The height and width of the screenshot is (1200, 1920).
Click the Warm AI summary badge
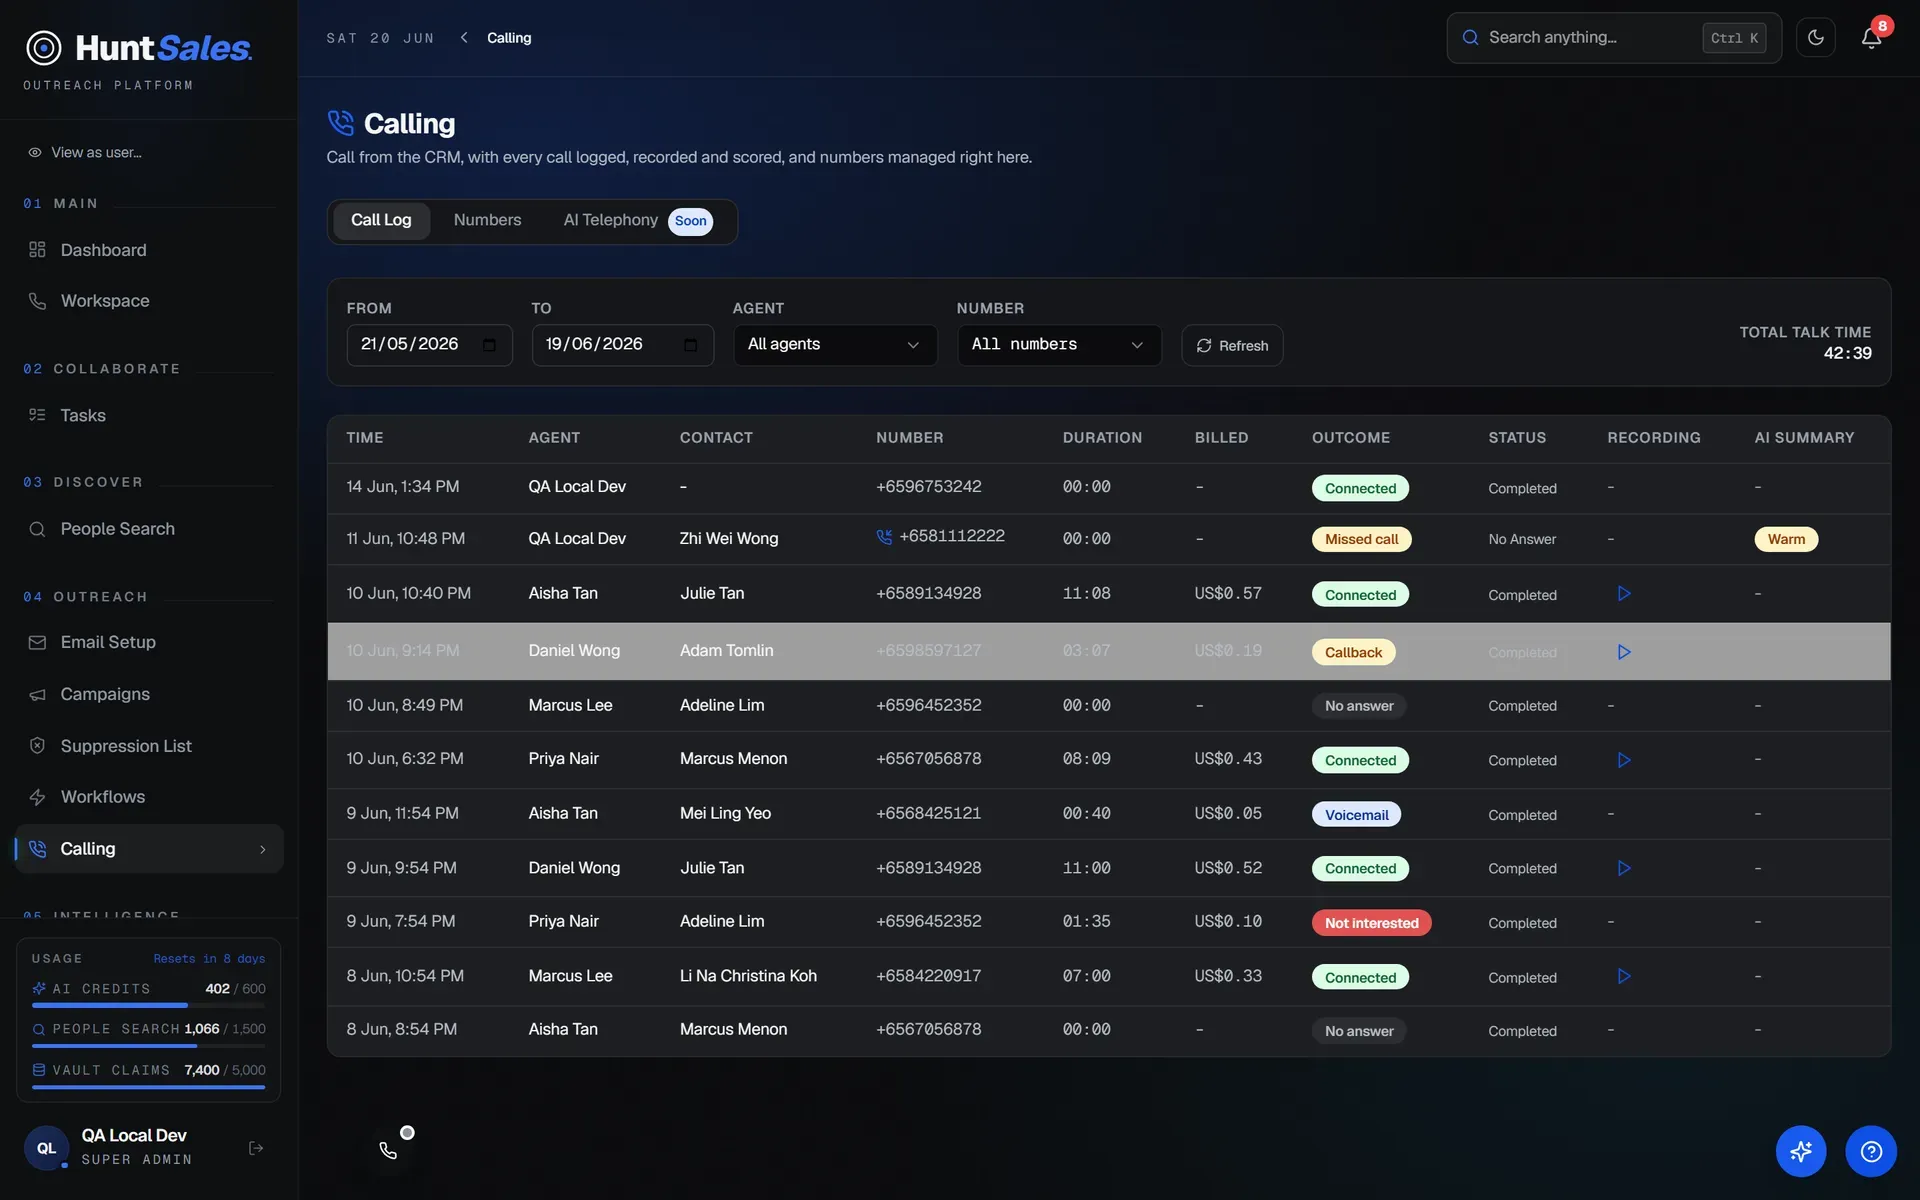click(x=1786, y=539)
